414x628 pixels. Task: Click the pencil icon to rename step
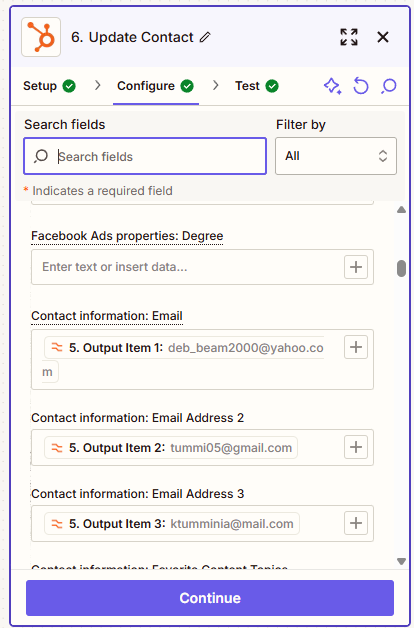(x=205, y=37)
